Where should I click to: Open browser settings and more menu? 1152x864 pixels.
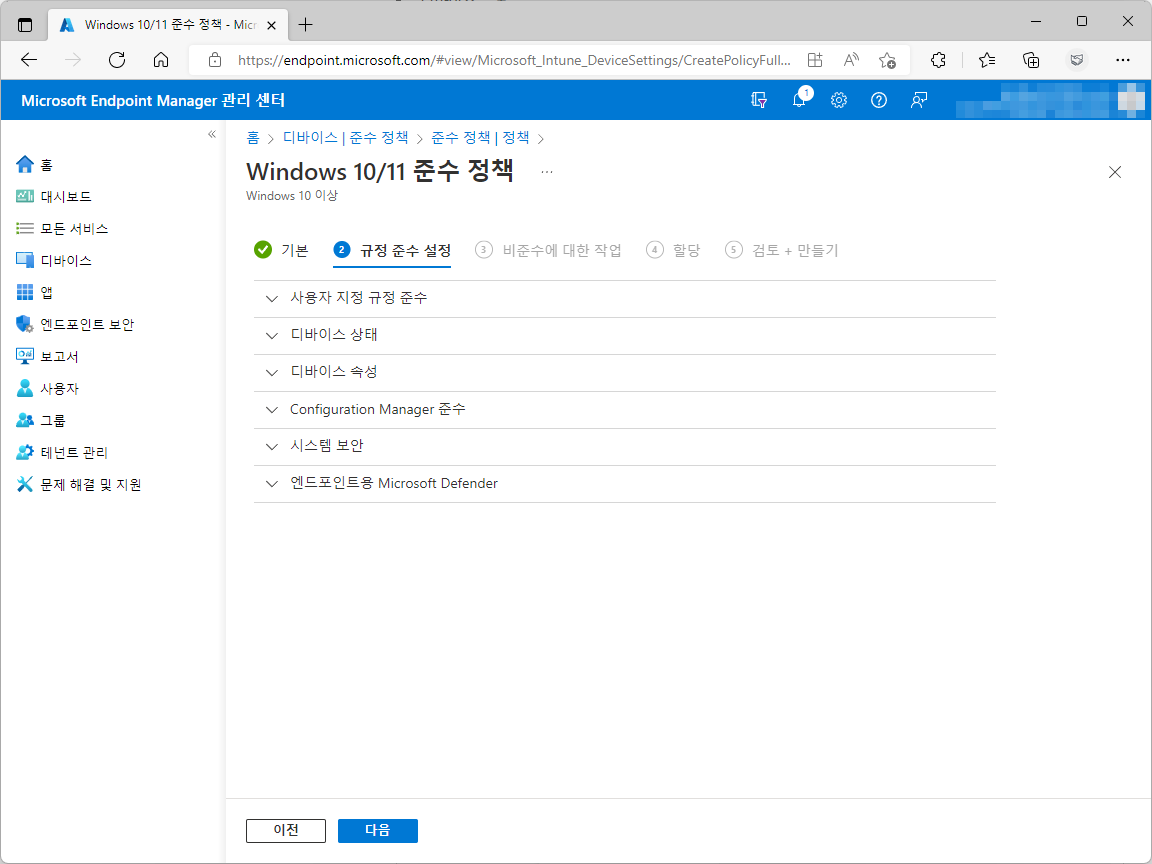tap(1122, 60)
